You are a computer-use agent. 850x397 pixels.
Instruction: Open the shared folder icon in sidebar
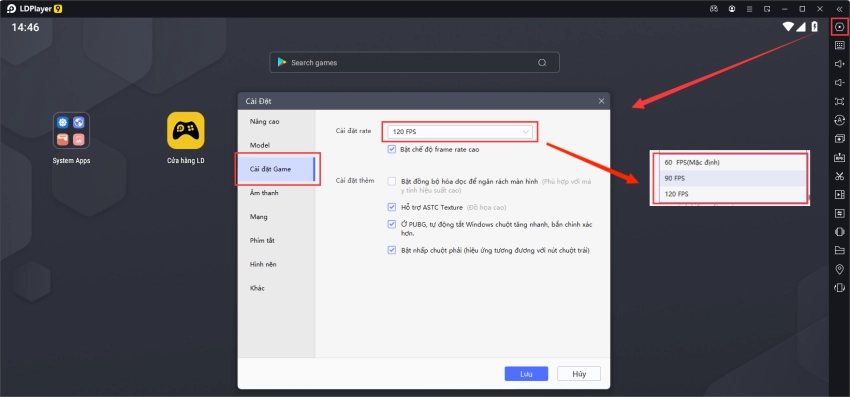point(840,250)
